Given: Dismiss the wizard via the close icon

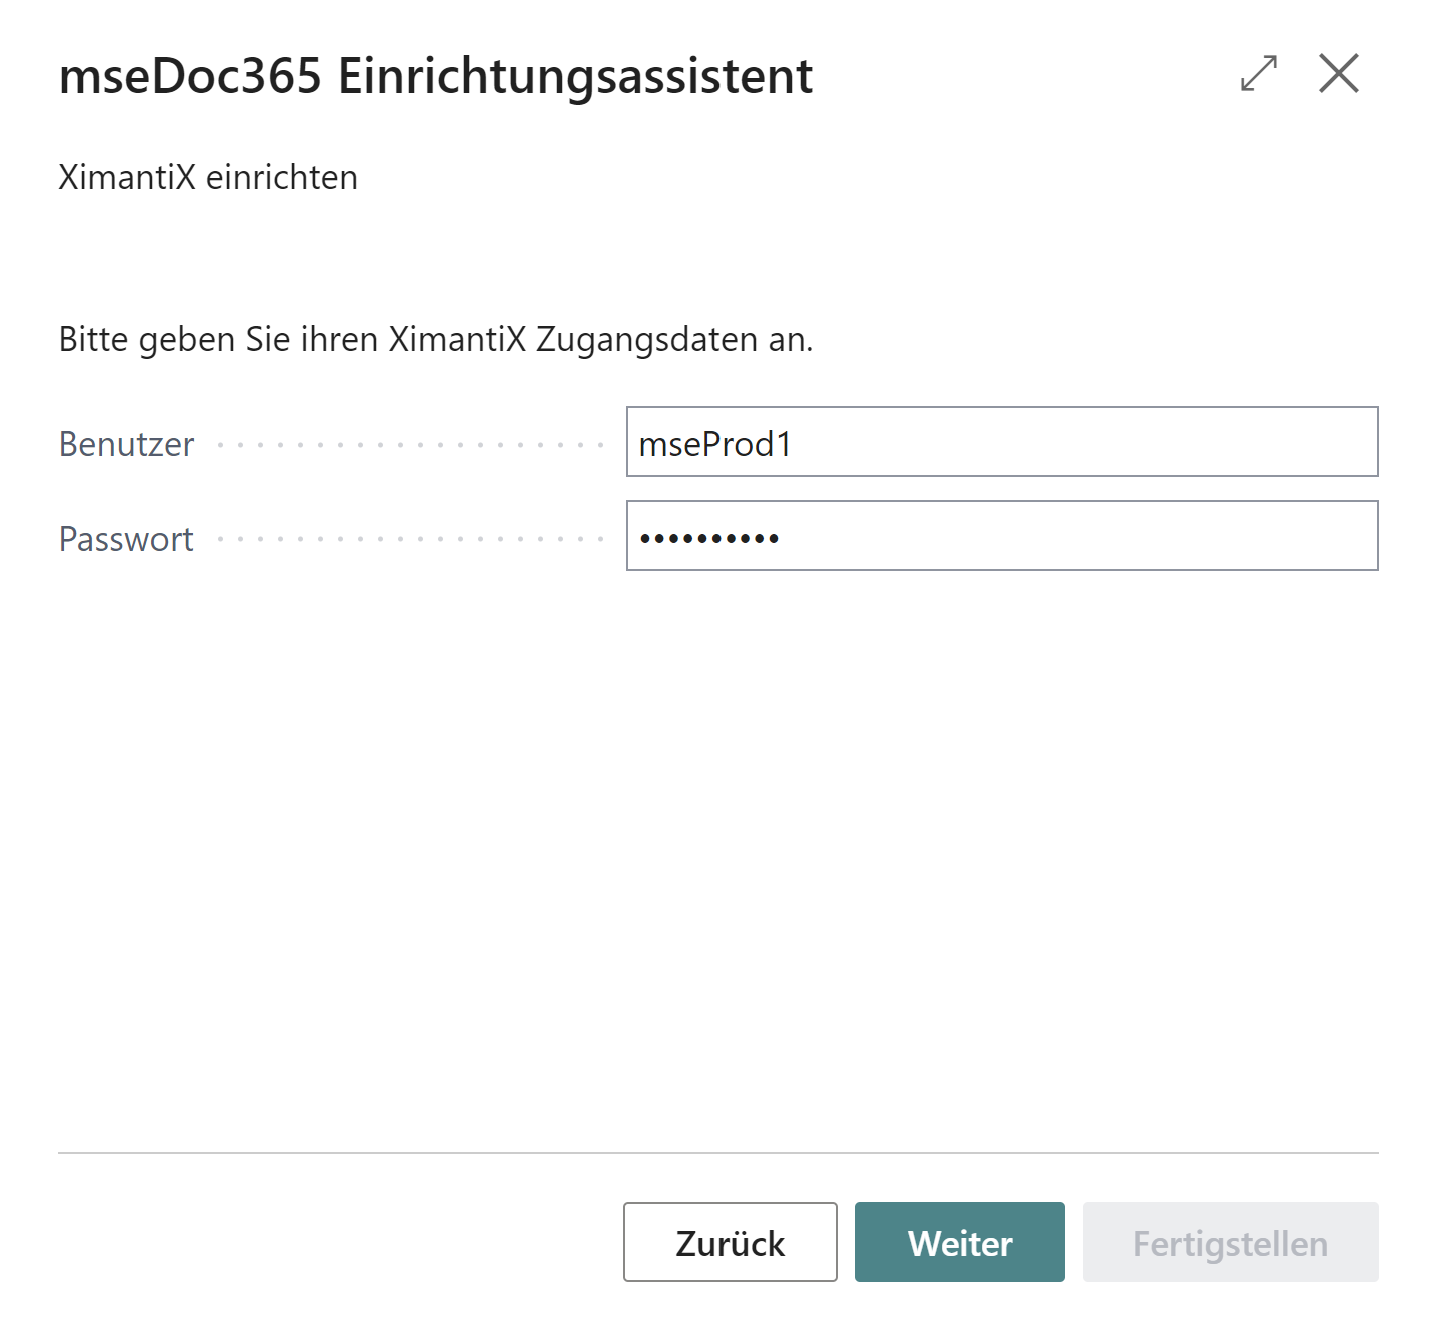Looking at the screenshot, I should tap(1338, 73).
